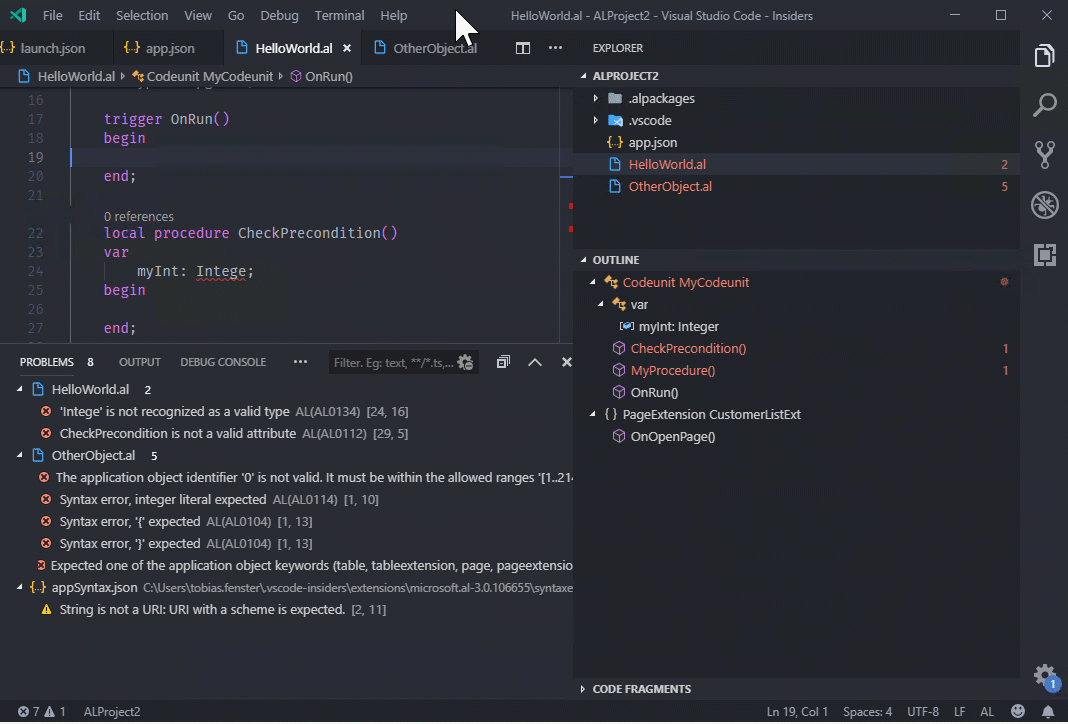Switch to the launch.json tab
The height and width of the screenshot is (724, 1068).
[x=52, y=48]
